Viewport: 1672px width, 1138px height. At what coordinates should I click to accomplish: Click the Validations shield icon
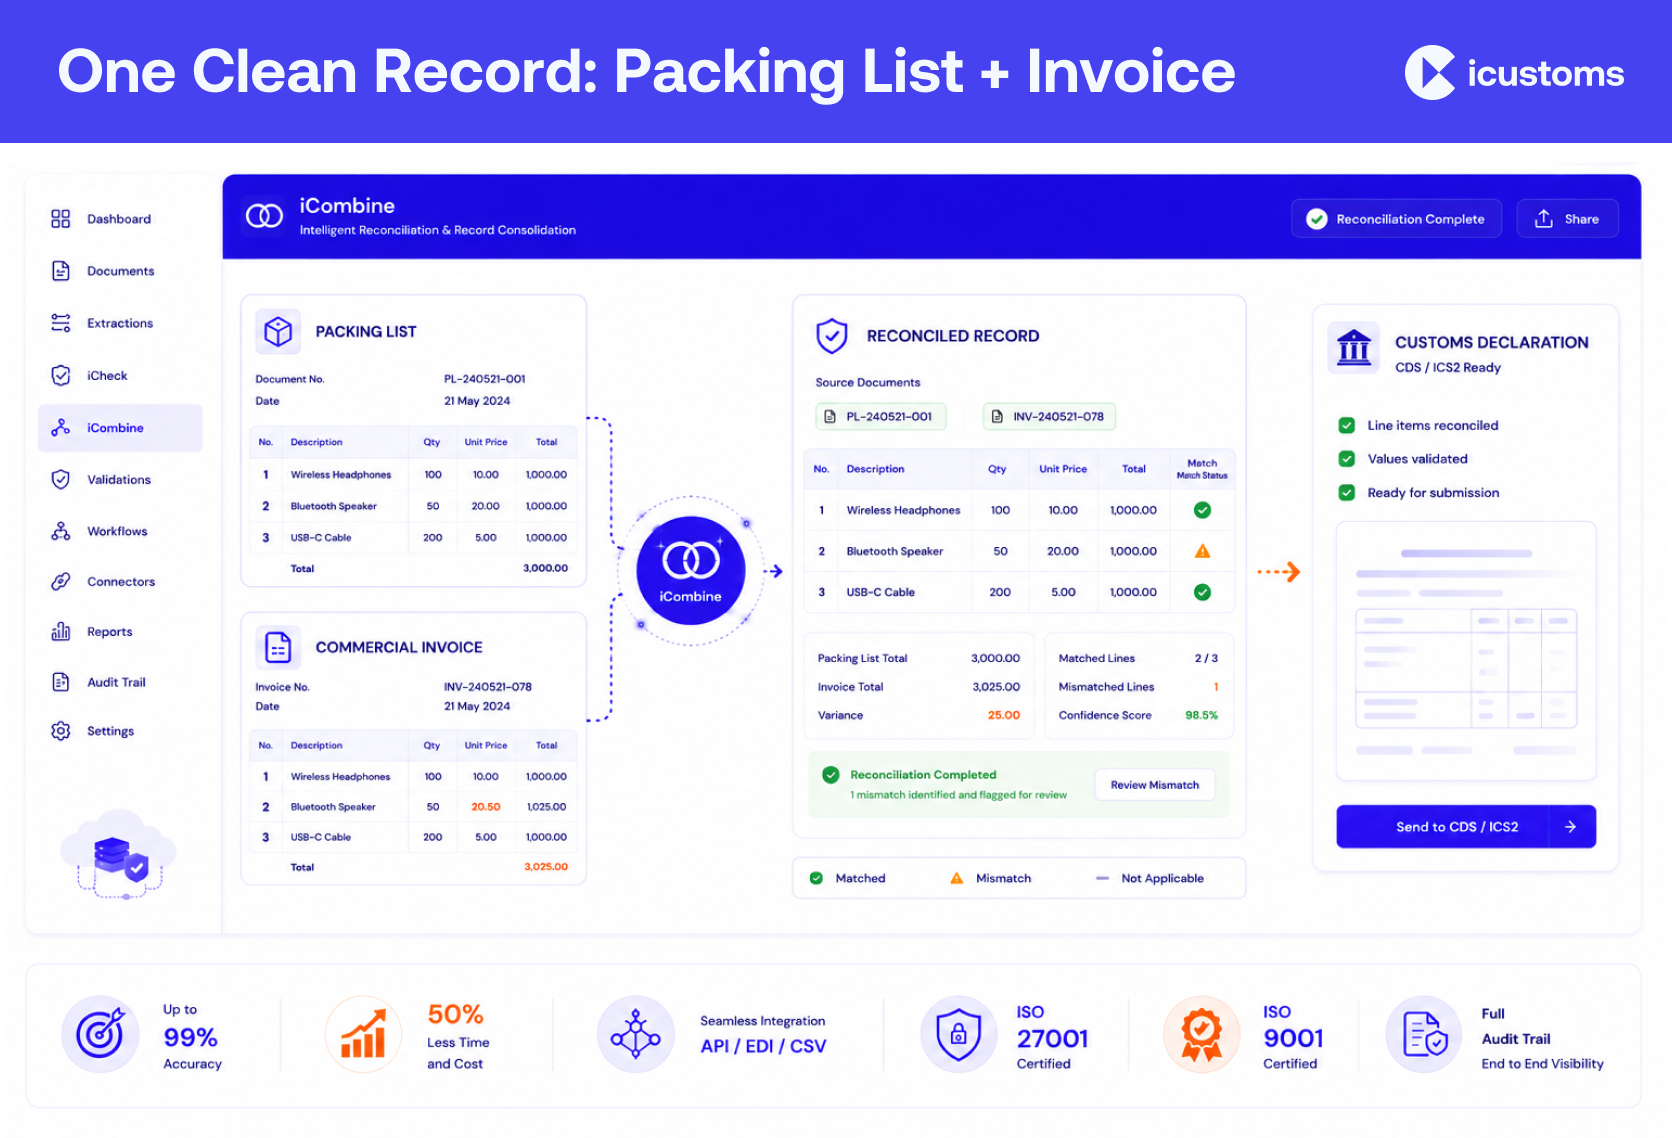(x=61, y=479)
